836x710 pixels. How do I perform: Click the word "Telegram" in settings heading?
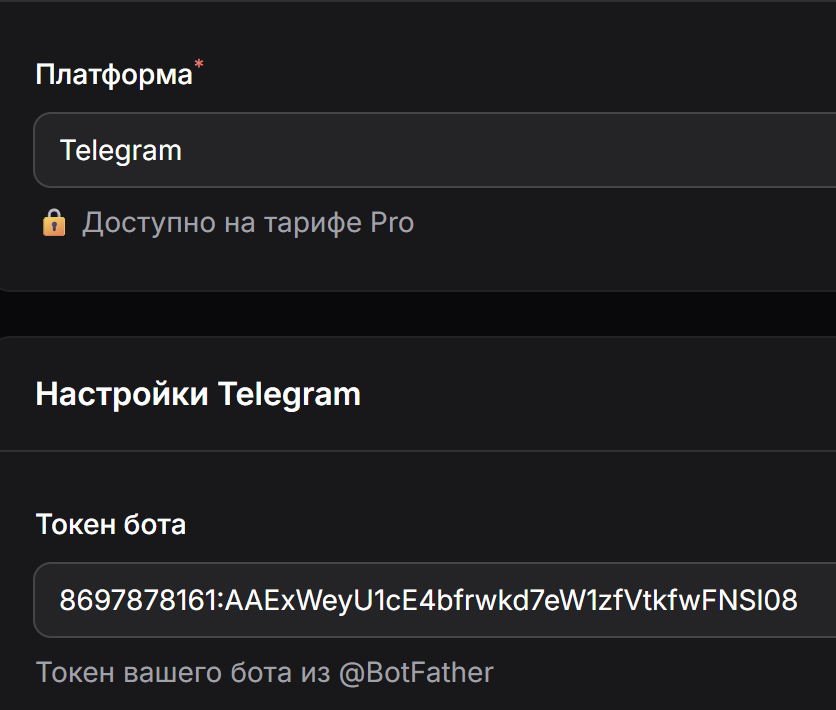click(289, 394)
